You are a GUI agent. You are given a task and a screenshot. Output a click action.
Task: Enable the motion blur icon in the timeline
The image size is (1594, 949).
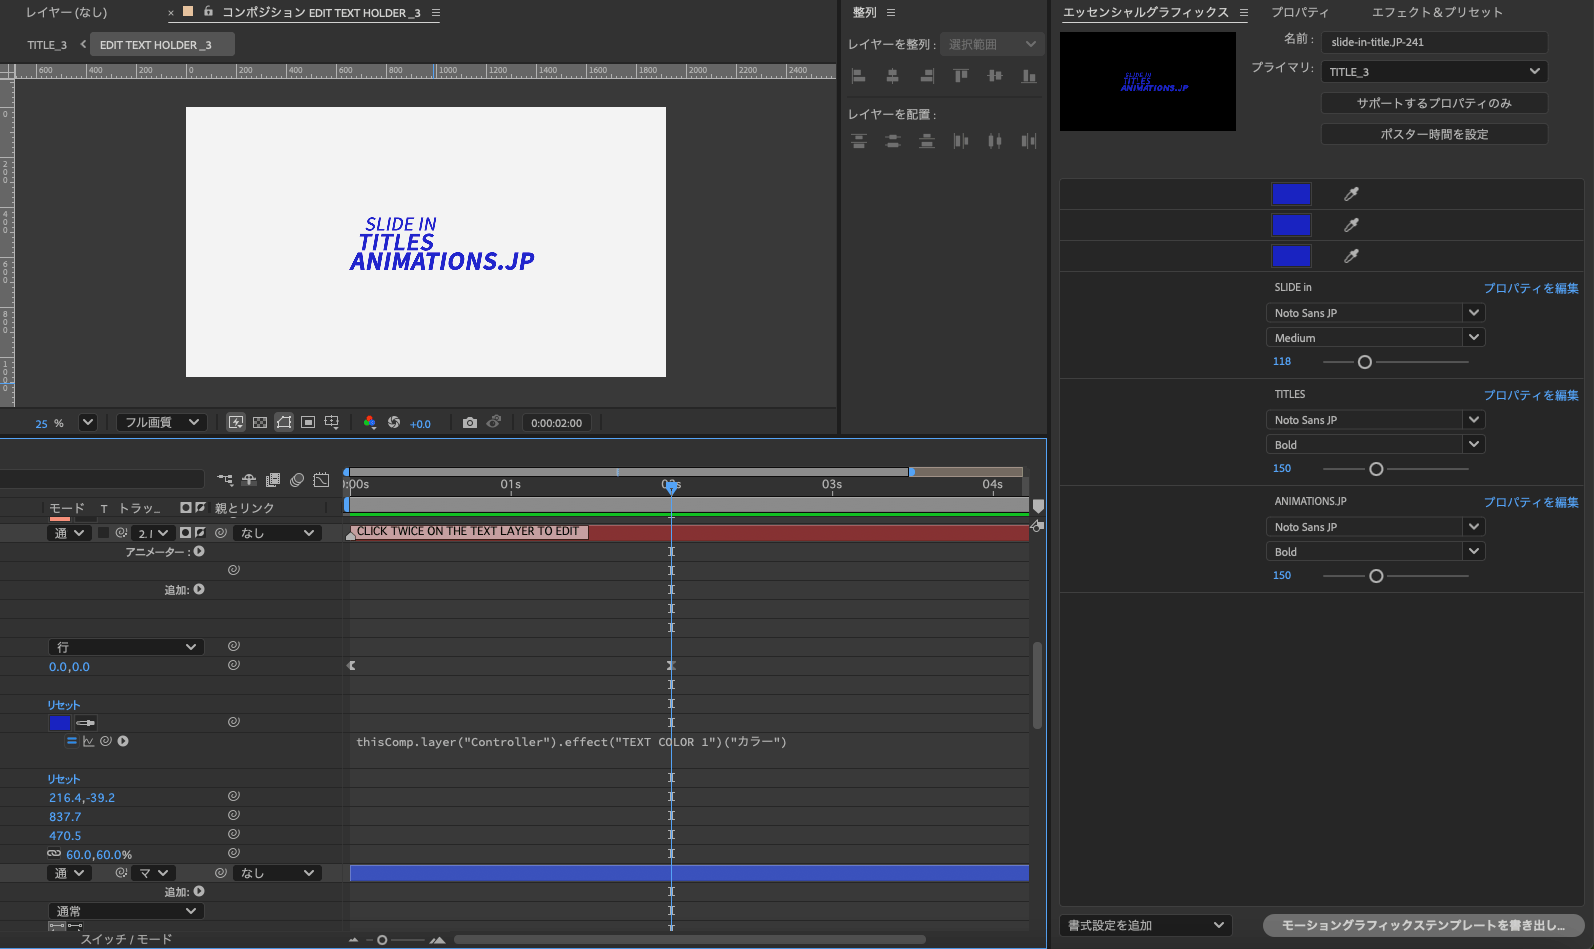pos(297,481)
